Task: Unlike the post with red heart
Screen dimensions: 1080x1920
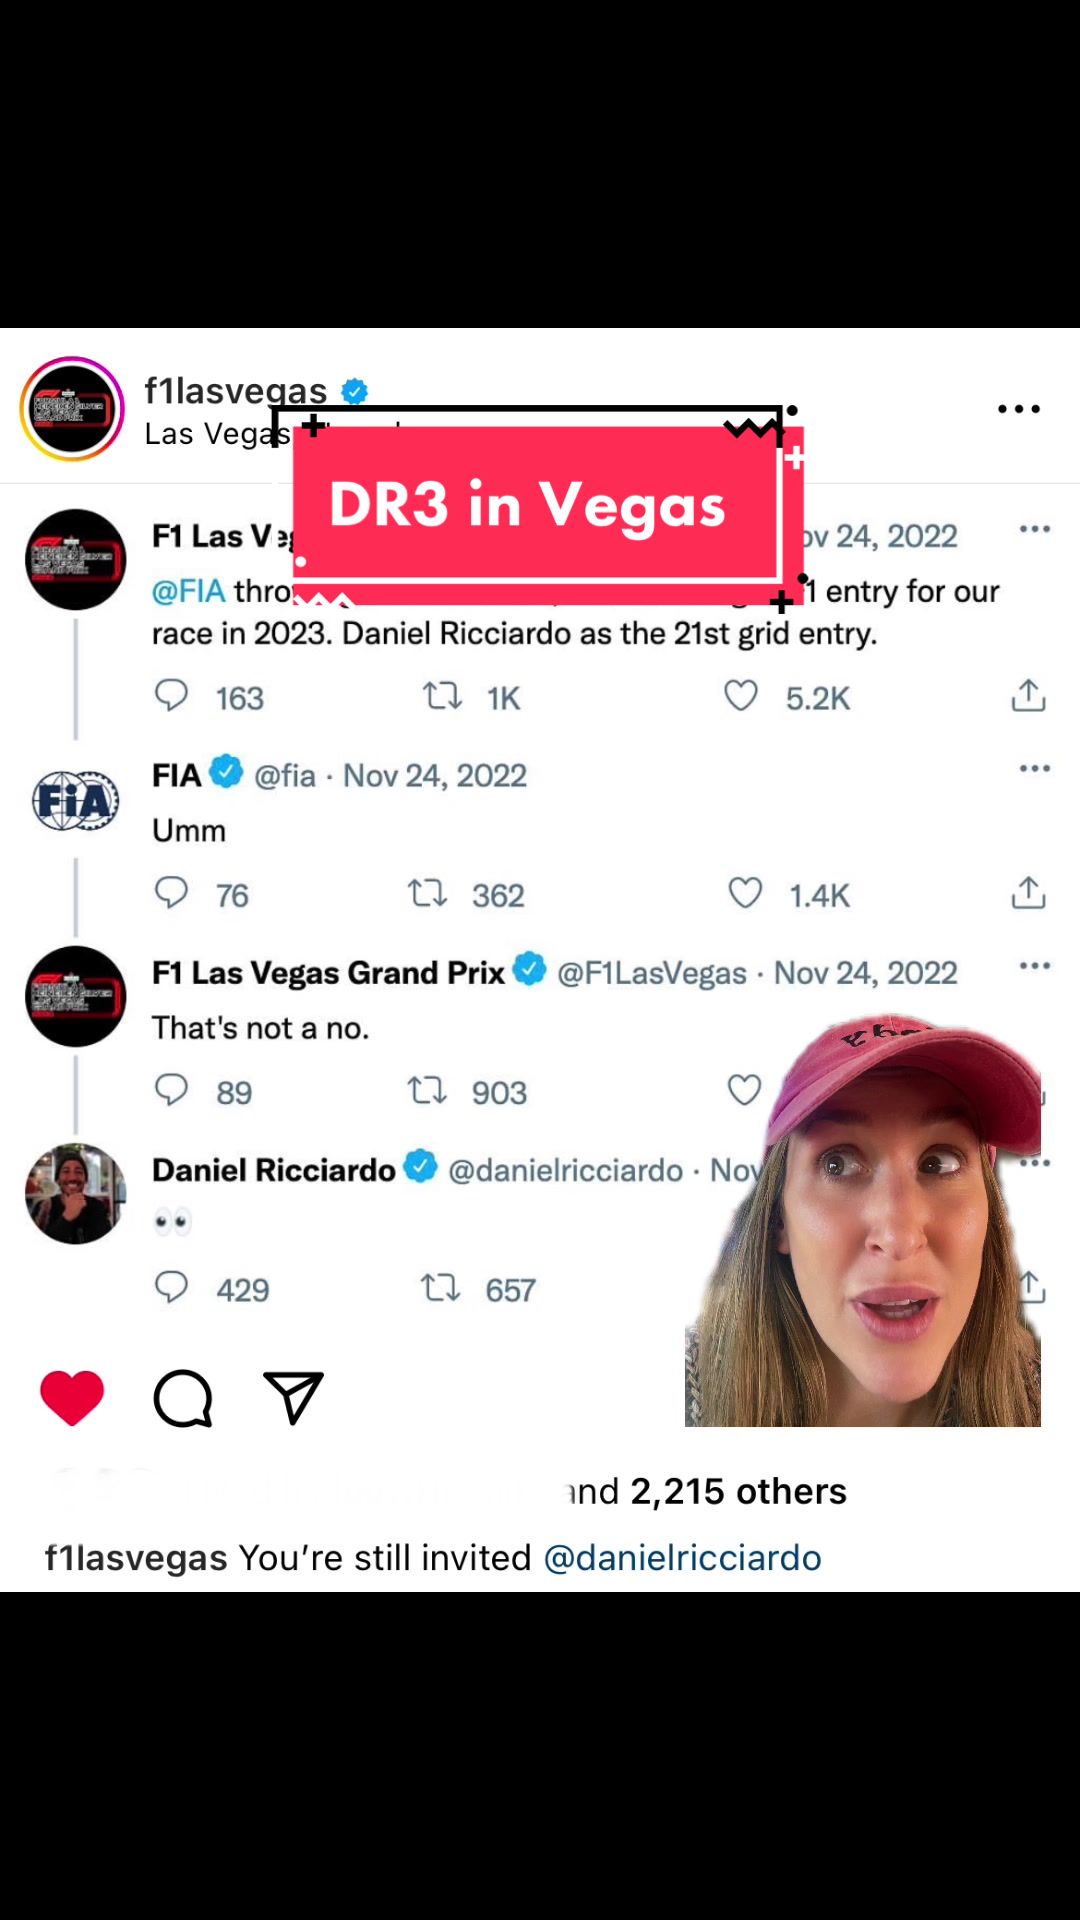Action: click(72, 1397)
